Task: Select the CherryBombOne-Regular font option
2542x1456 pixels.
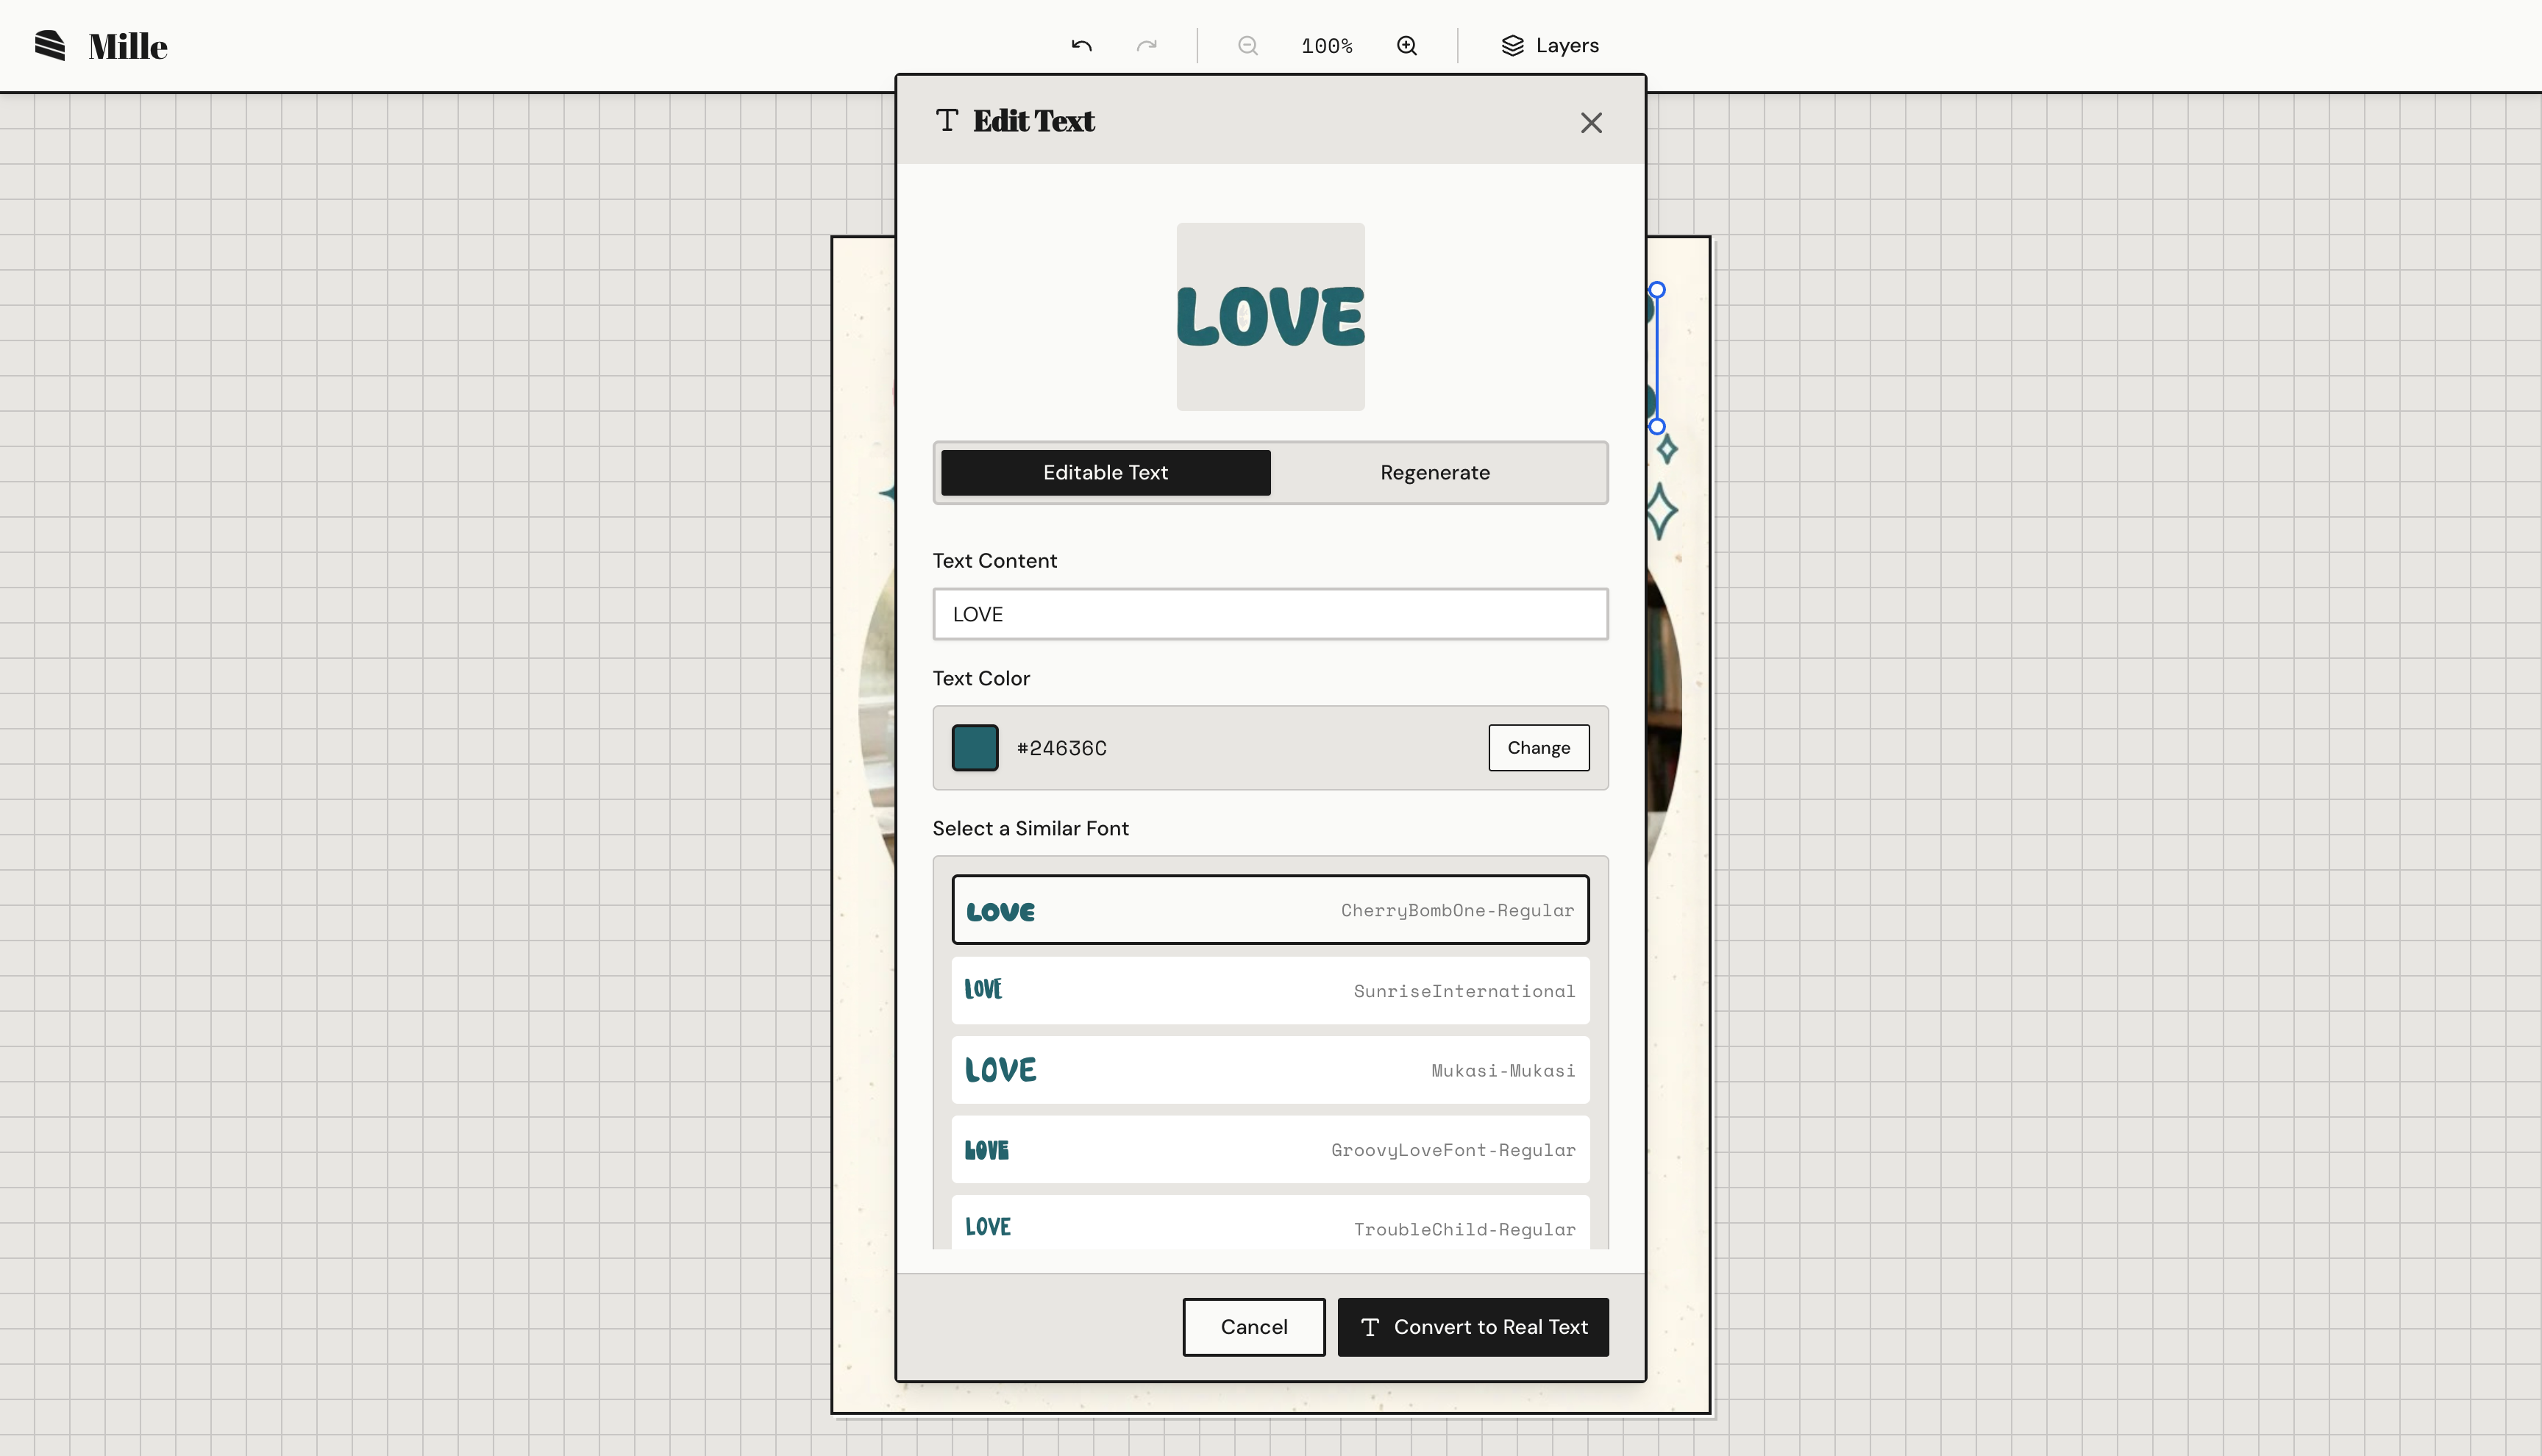Action: pos(1270,910)
